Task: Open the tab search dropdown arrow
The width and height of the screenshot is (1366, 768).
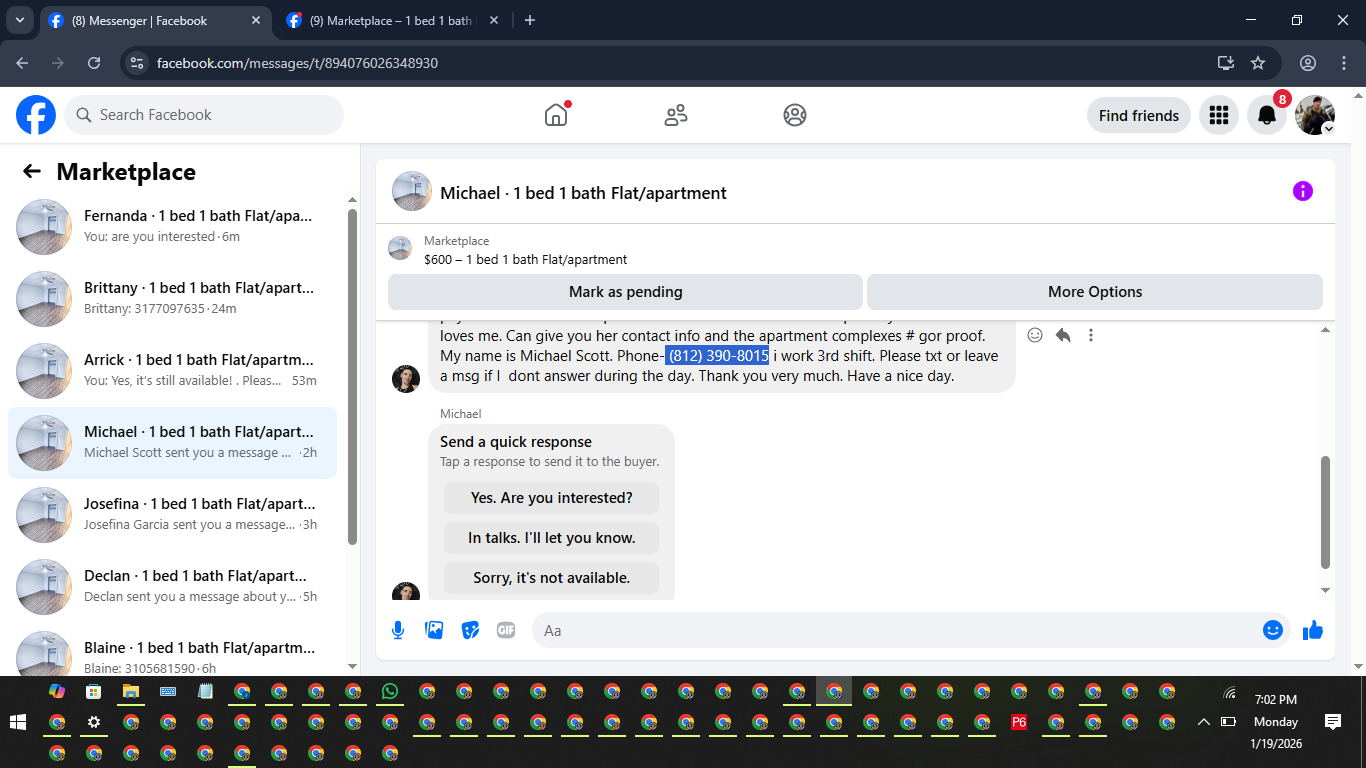Action: 19,20
